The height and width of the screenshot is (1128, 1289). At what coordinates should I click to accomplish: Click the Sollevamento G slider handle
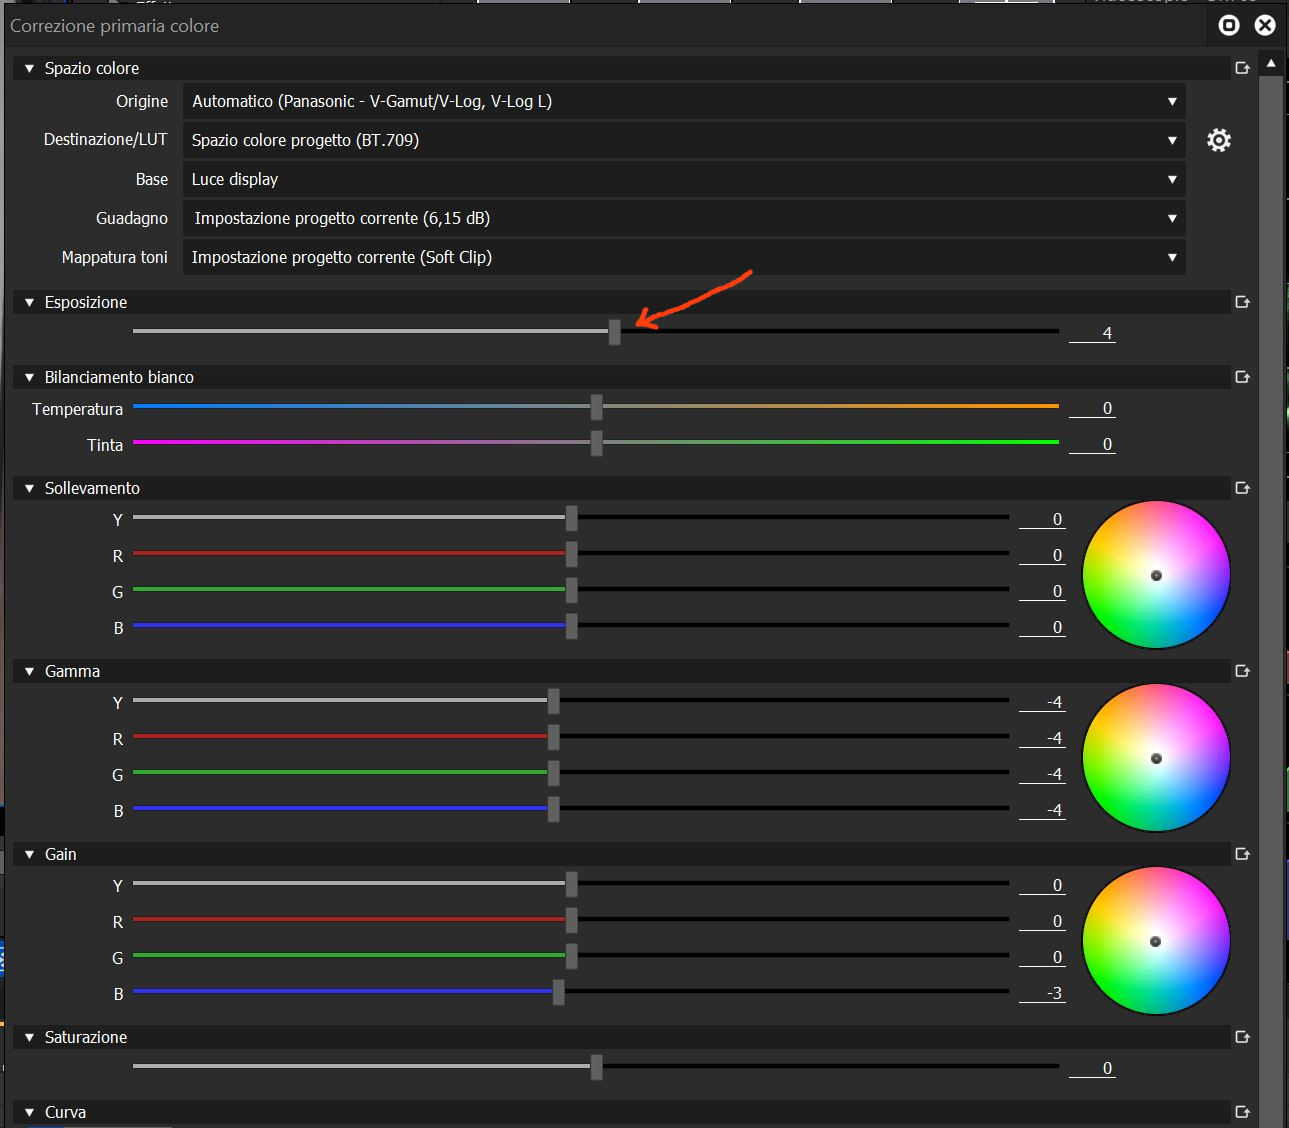click(x=572, y=590)
